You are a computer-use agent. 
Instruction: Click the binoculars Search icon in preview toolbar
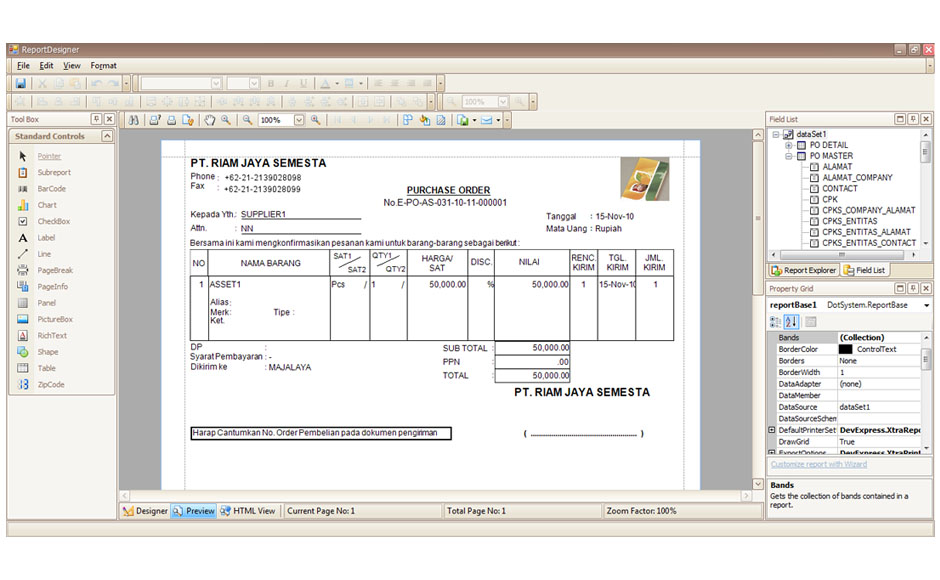click(134, 120)
